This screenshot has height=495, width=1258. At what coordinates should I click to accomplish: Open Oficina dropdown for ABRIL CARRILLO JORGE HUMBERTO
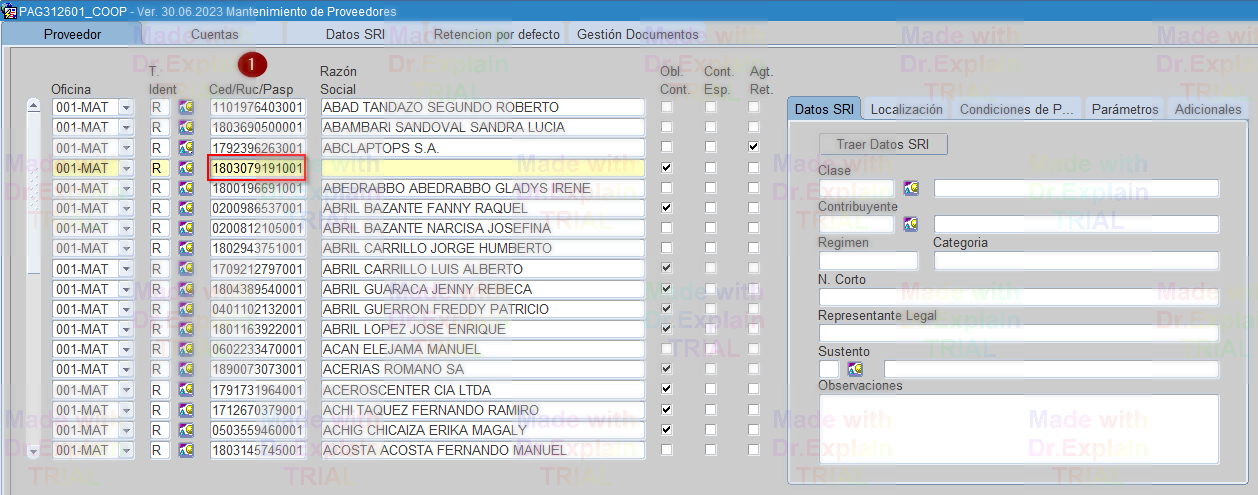tap(126, 249)
